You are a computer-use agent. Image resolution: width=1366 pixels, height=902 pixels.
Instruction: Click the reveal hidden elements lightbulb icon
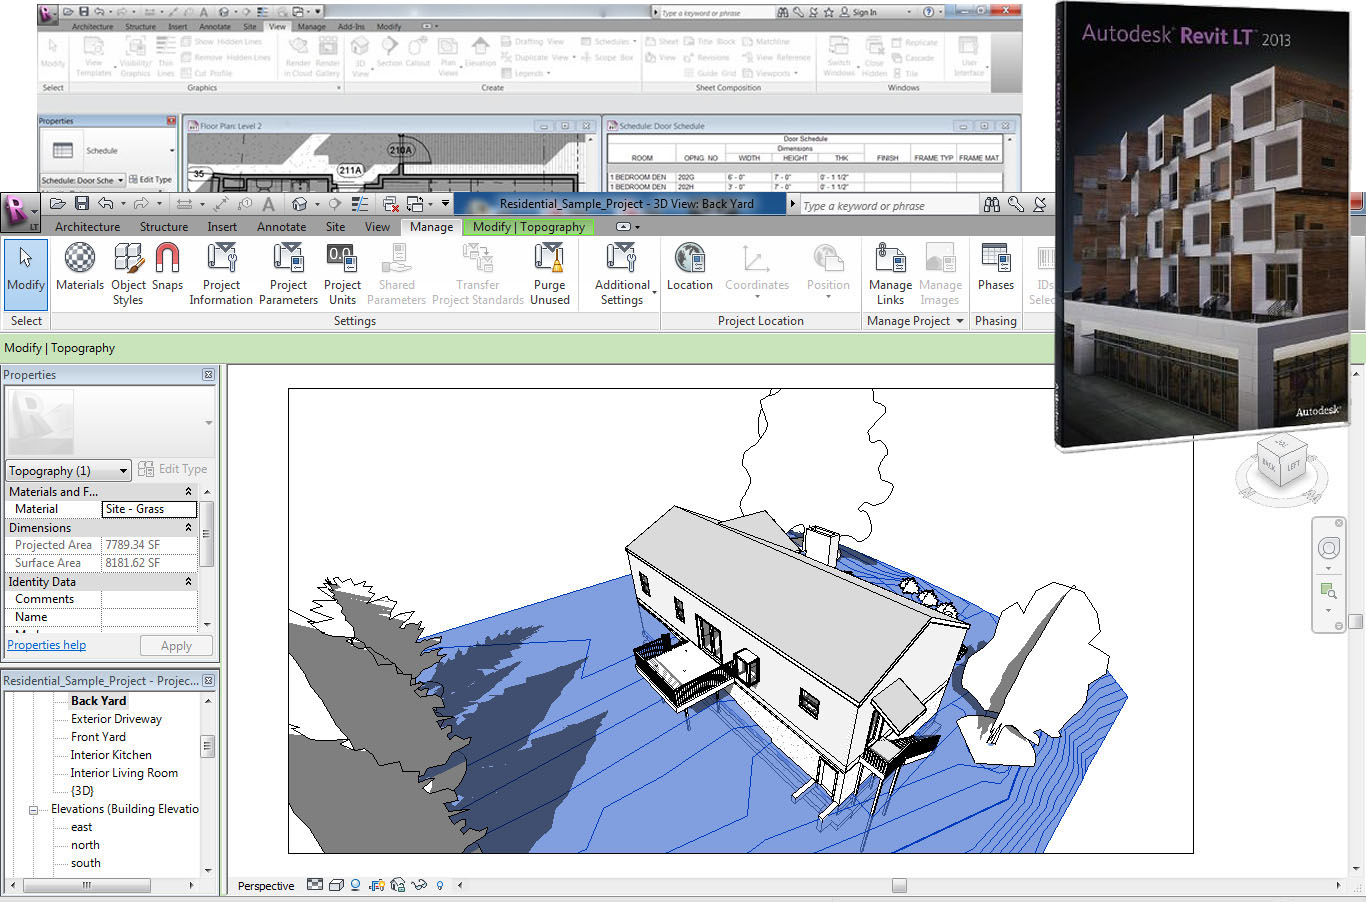click(x=440, y=885)
